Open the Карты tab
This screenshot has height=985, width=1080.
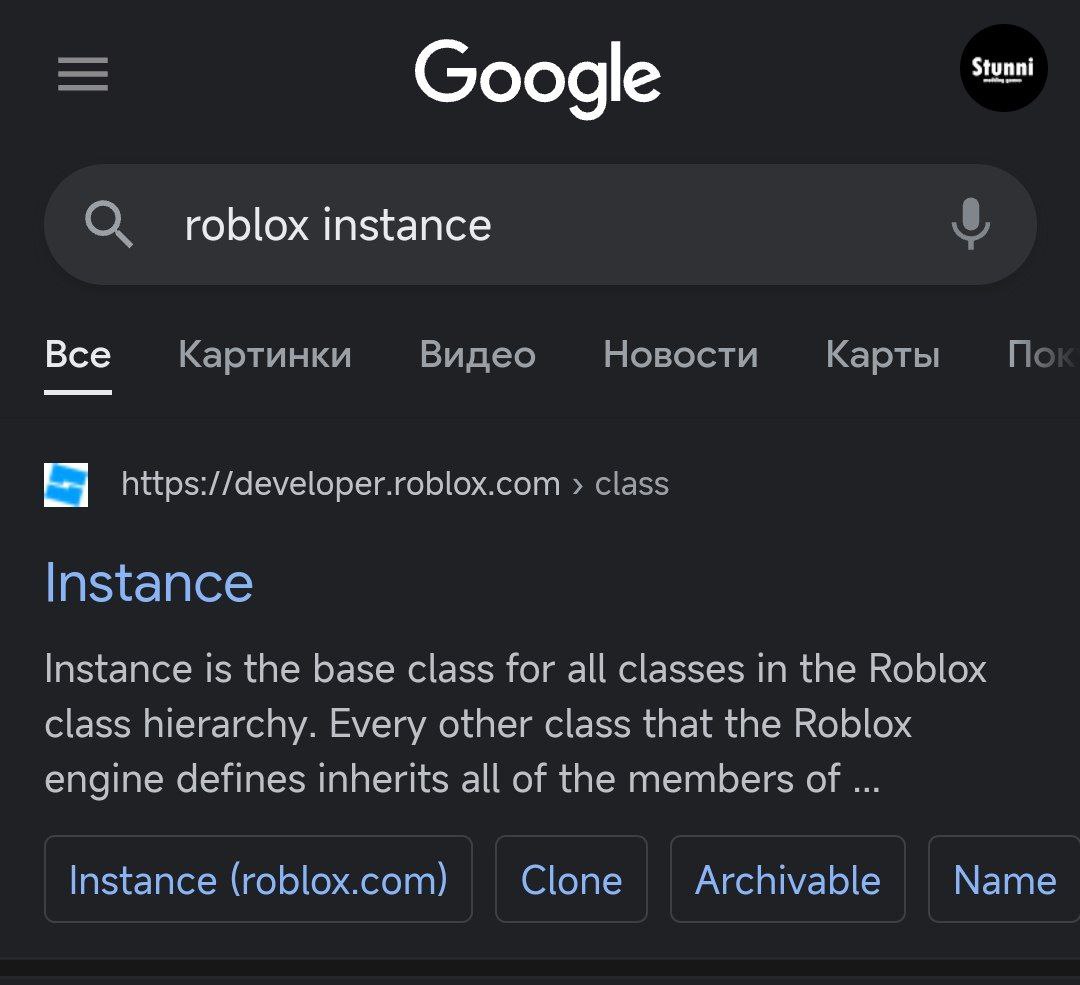[x=883, y=355]
